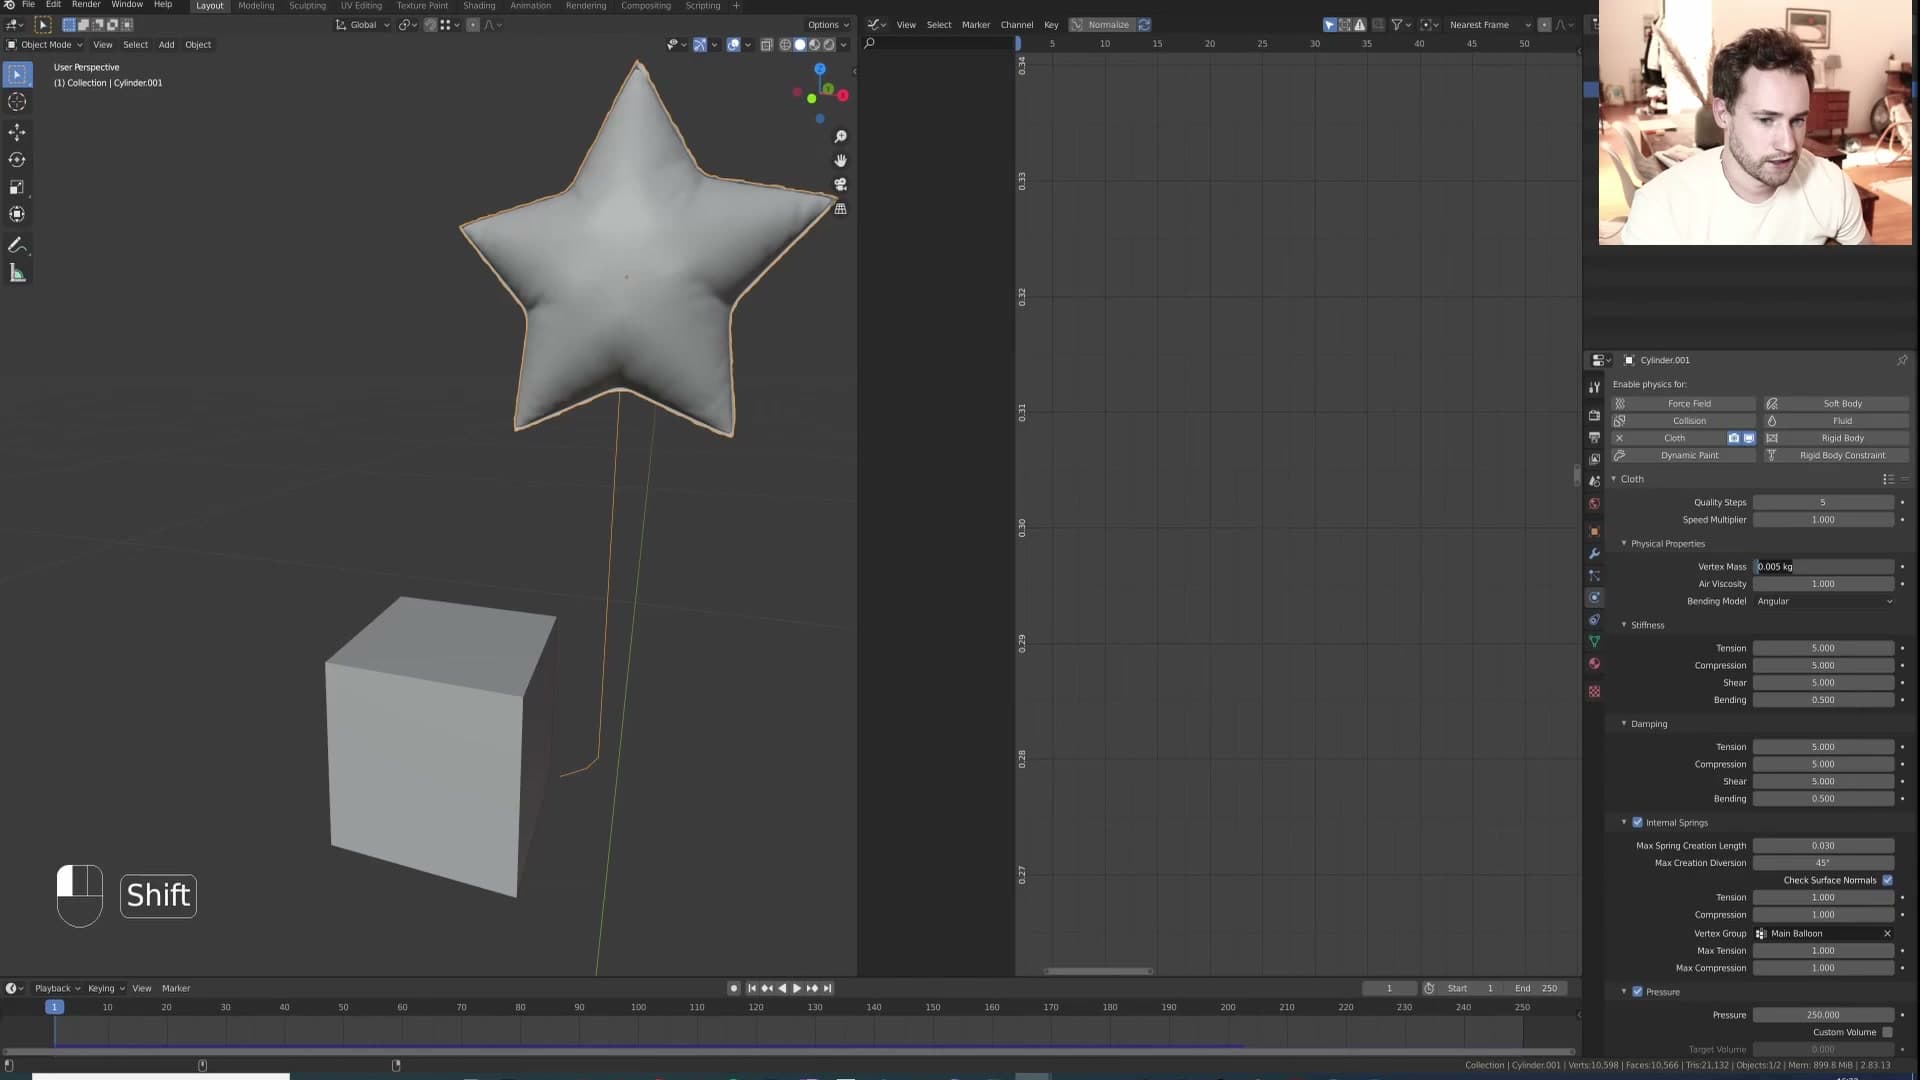Open the graph editor Channel menu
The height and width of the screenshot is (1080, 1920).
tap(1017, 25)
